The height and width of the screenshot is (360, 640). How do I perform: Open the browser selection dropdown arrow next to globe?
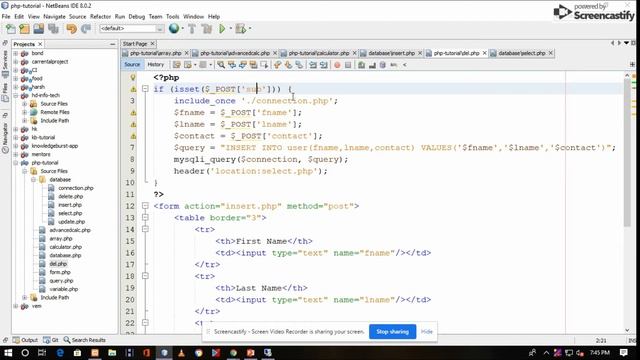click(x=182, y=29)
